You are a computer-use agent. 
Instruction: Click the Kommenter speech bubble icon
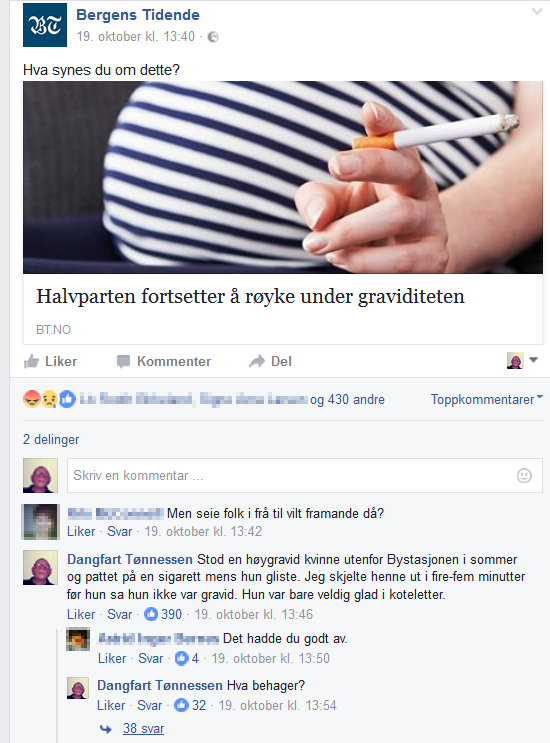(x=123, y=362)
